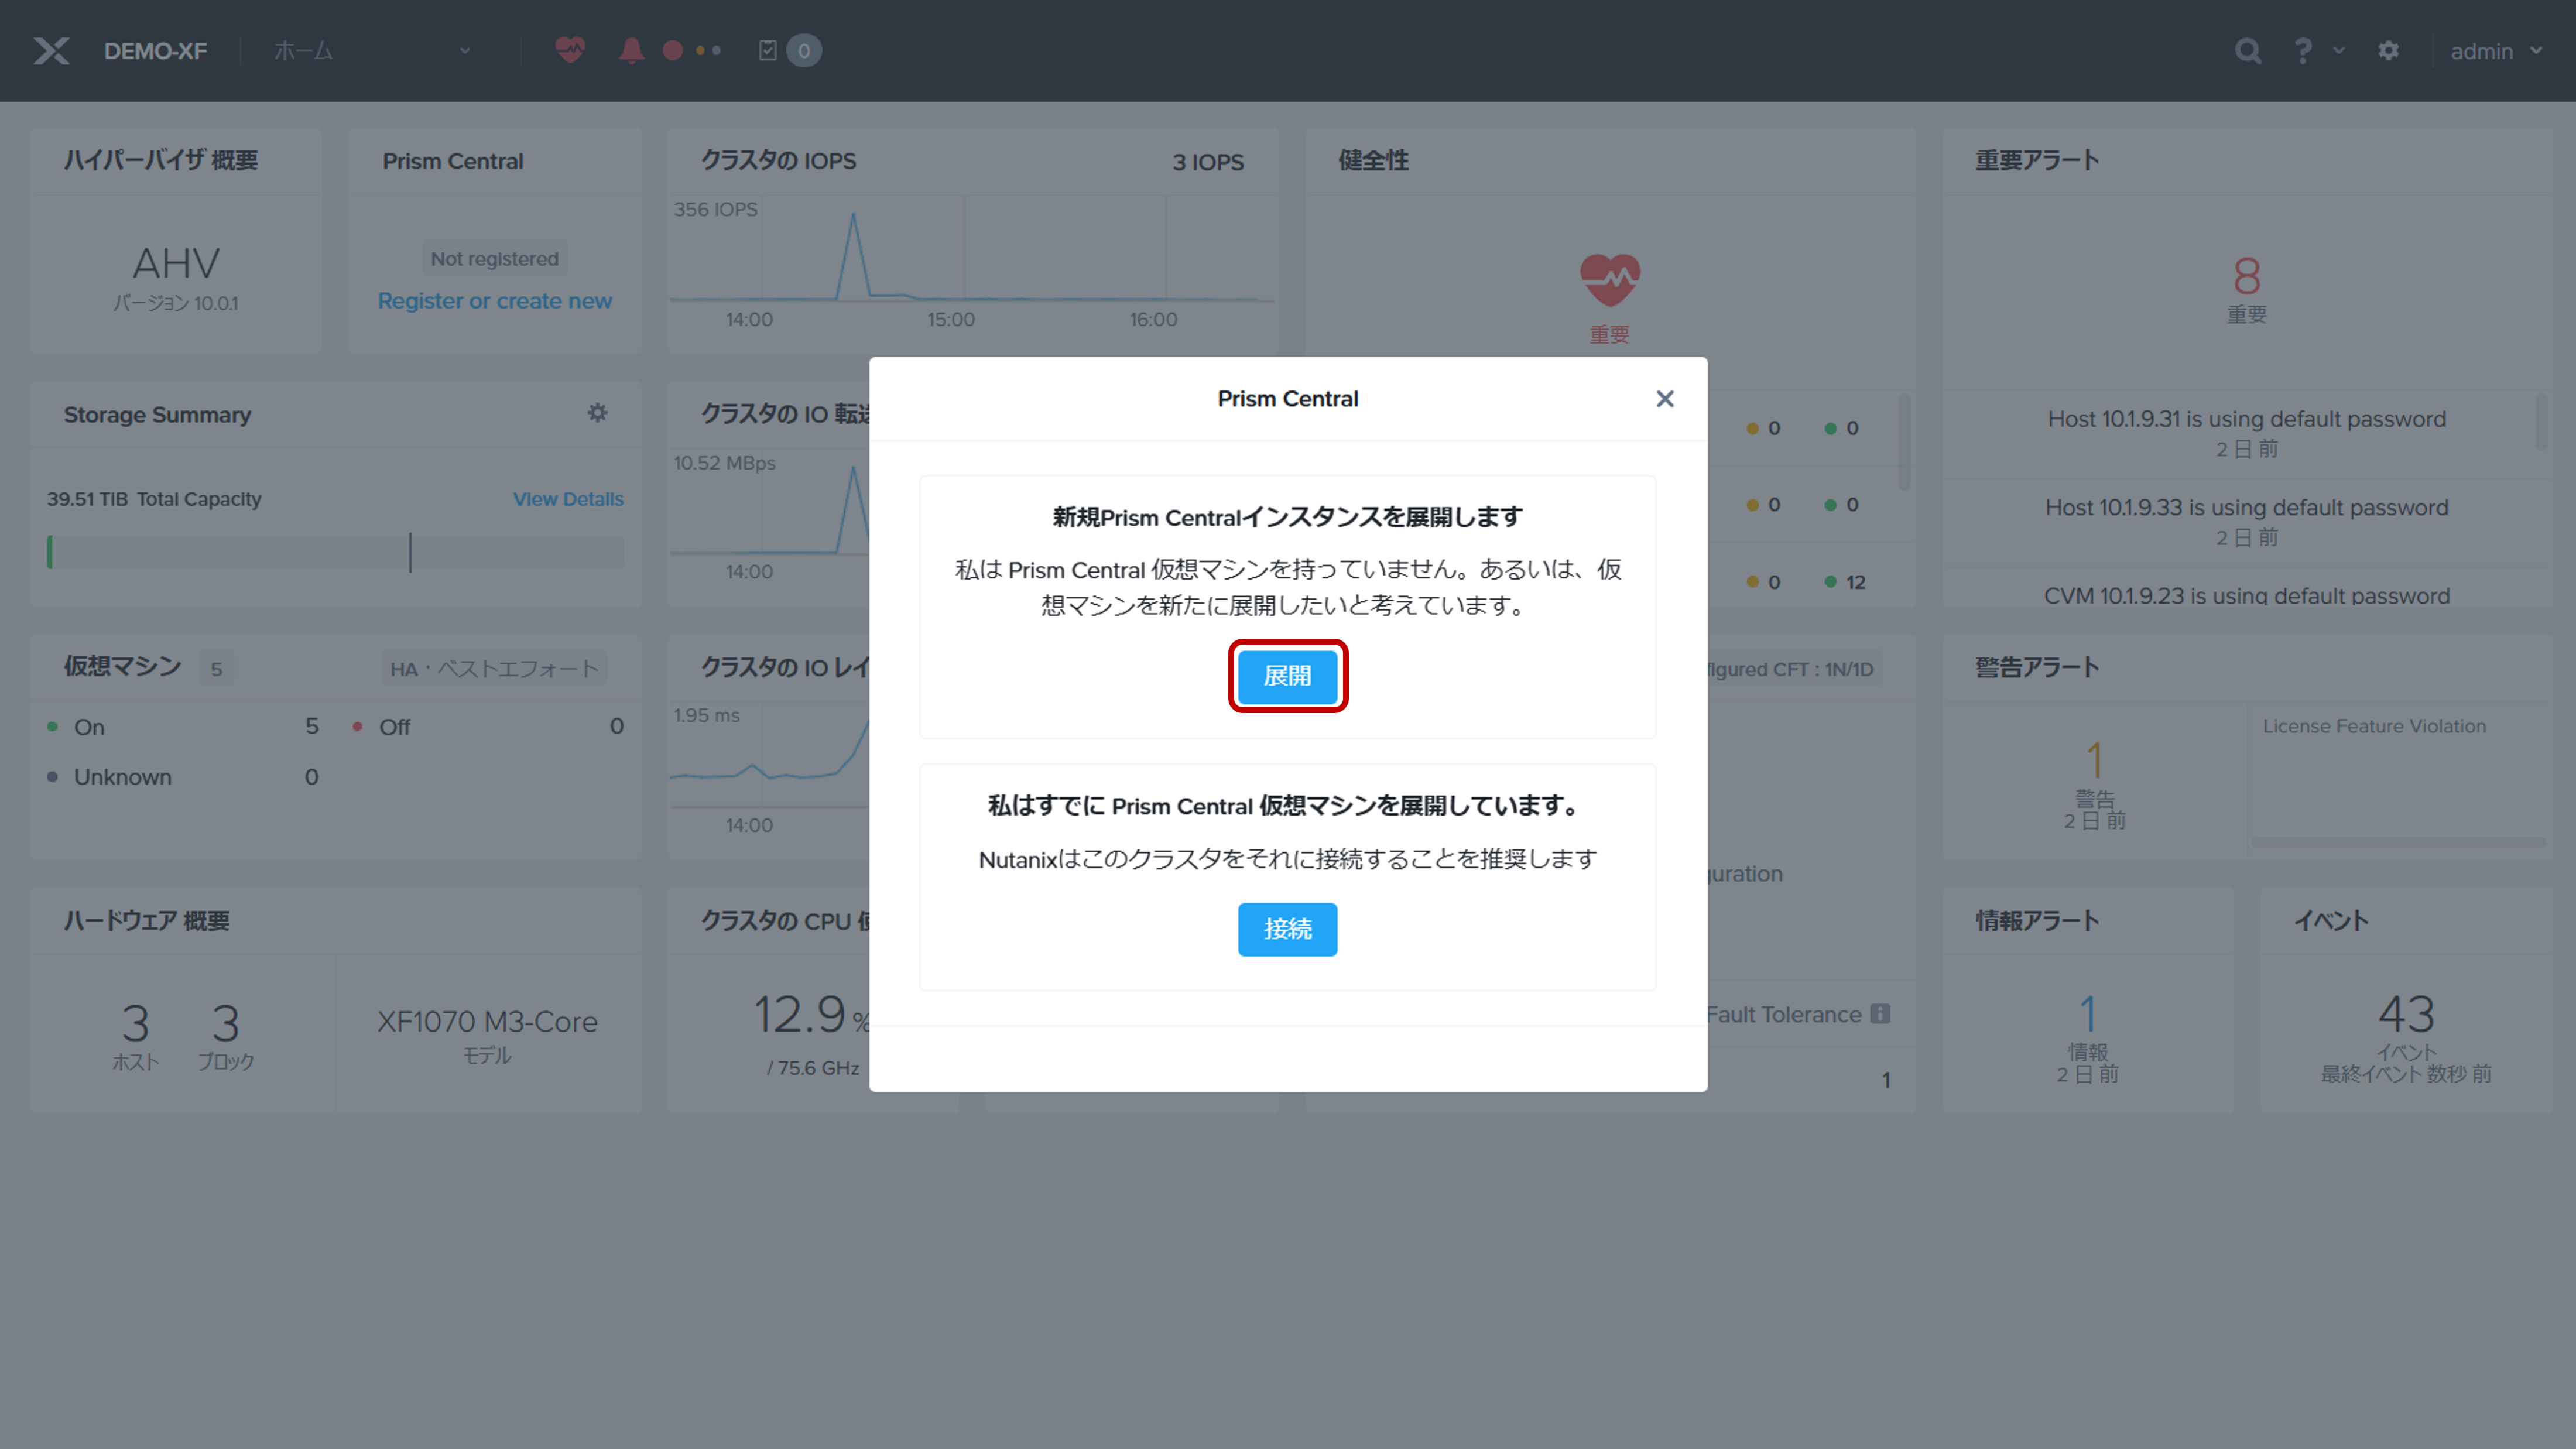
Task: Close the Prism Central dialog
Action: click(1664, 399)
